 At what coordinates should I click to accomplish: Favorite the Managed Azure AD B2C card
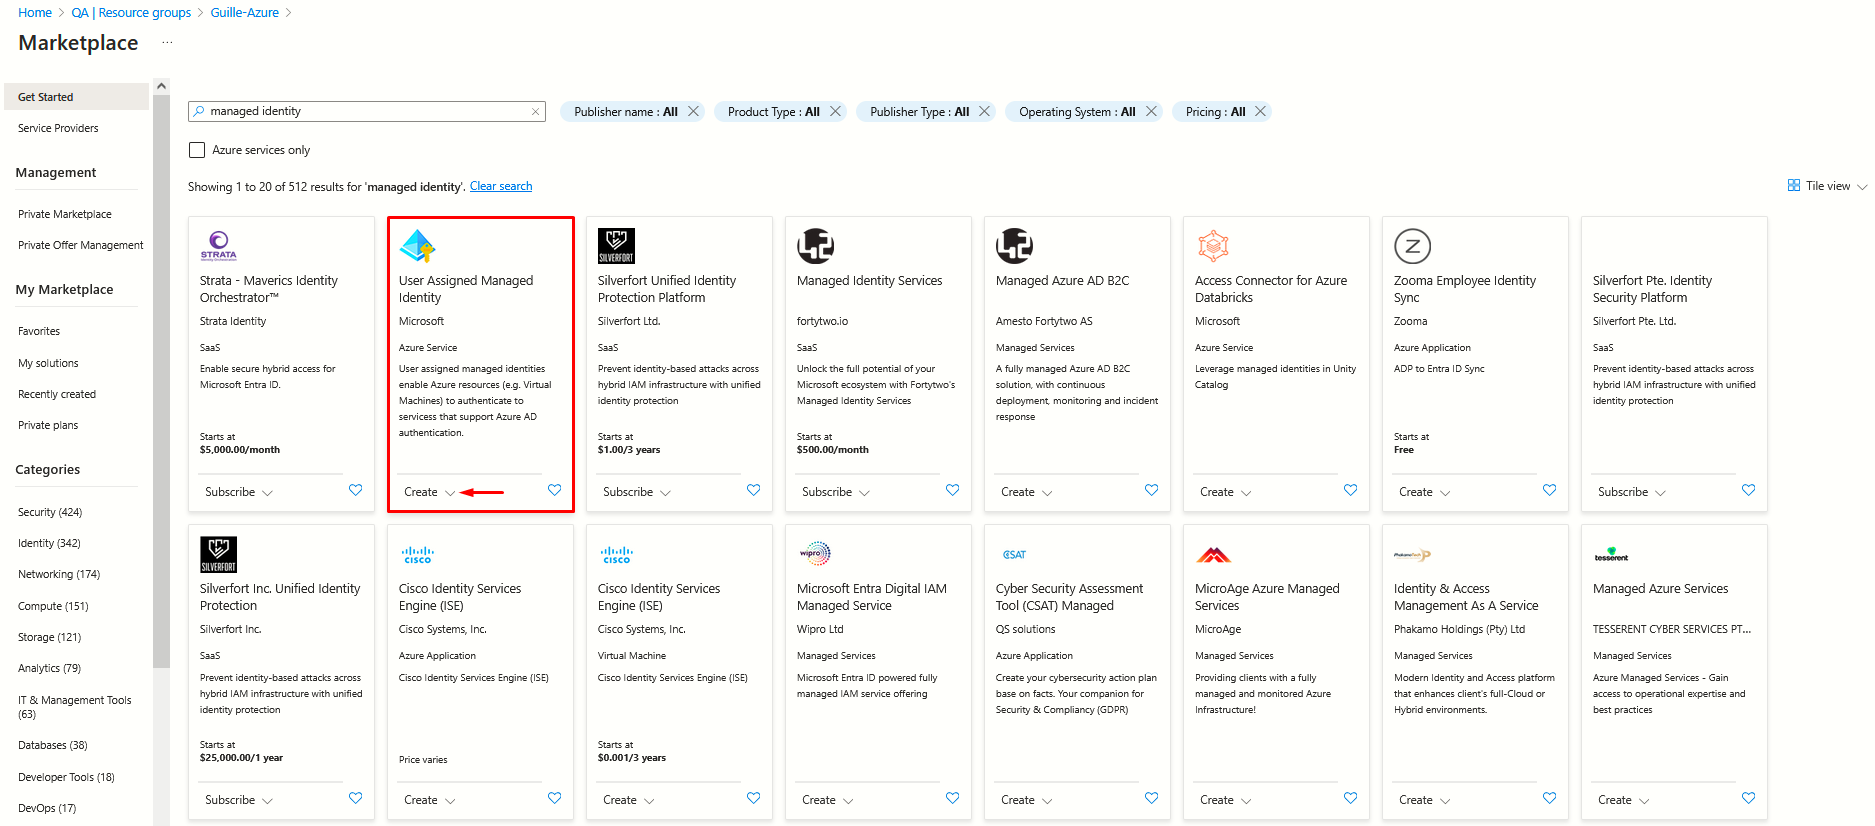click(x=1151, y=490)
